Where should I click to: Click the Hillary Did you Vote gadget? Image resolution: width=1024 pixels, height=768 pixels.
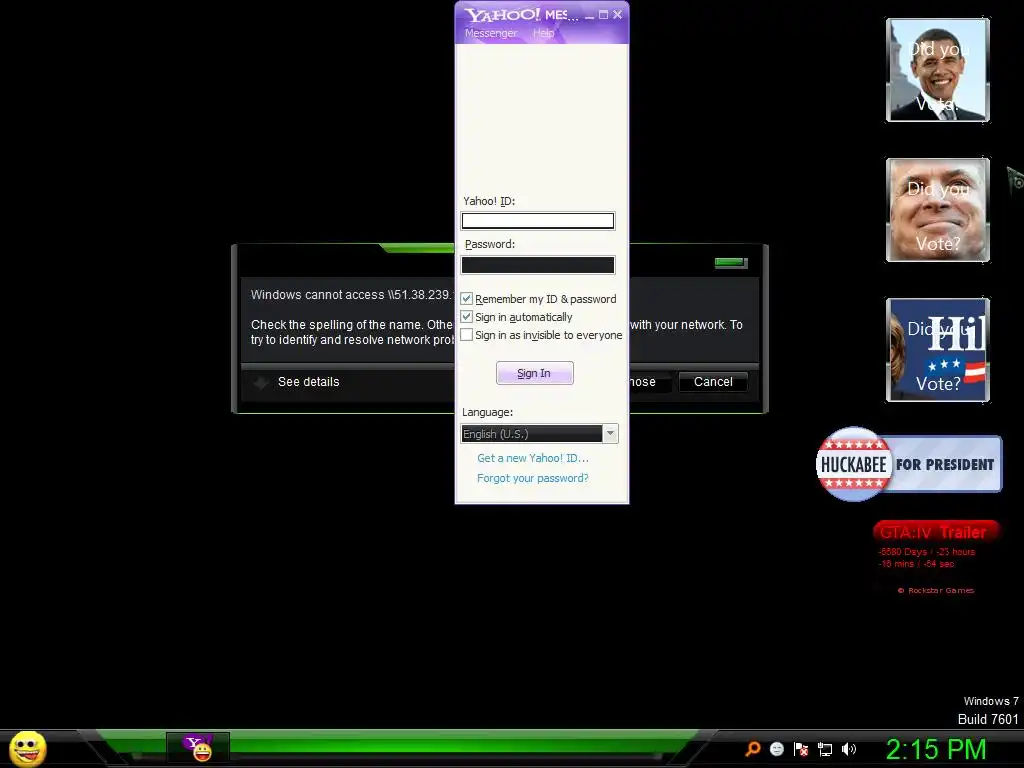[938, 349]
